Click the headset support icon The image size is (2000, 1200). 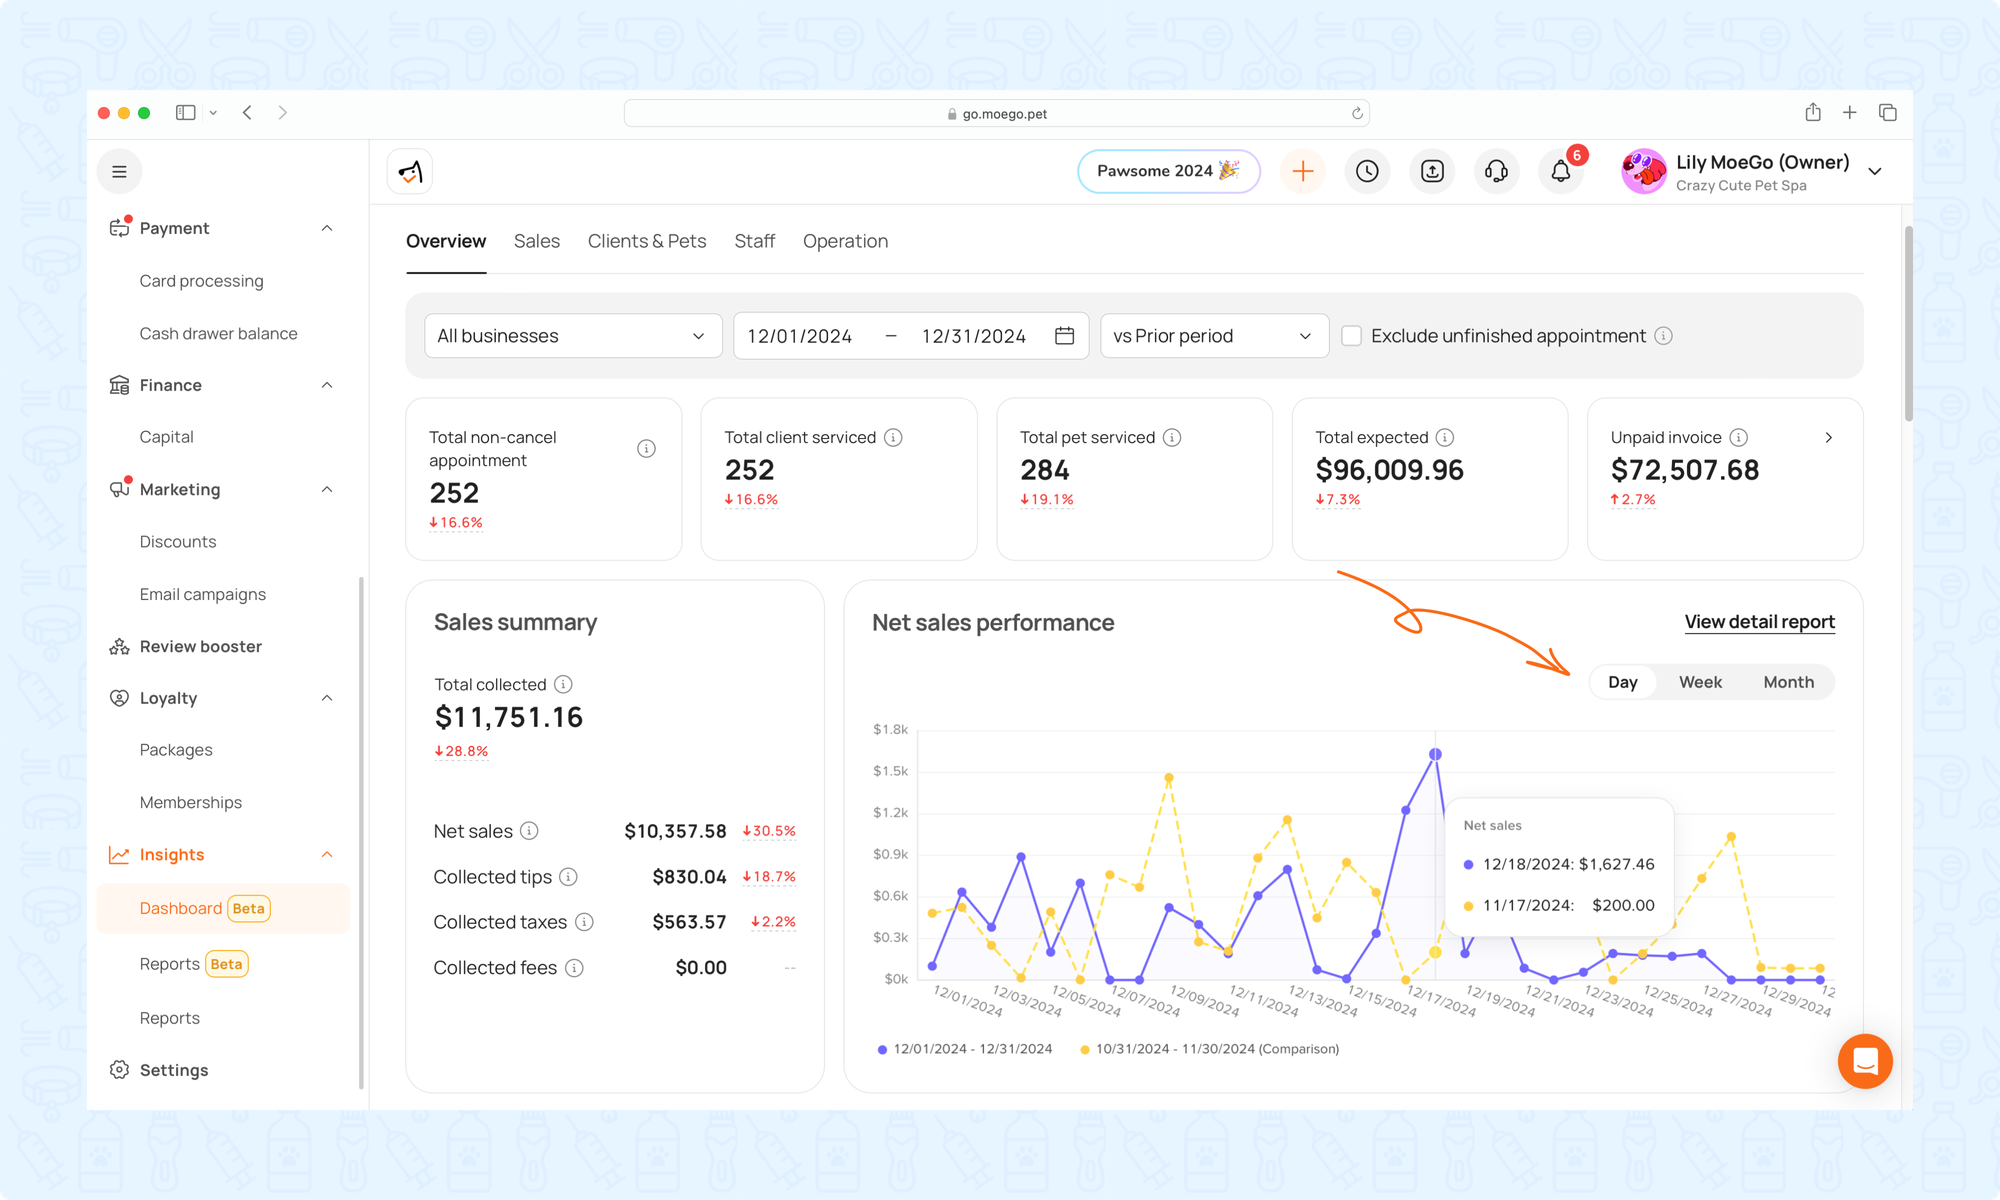click(1496, 171)
